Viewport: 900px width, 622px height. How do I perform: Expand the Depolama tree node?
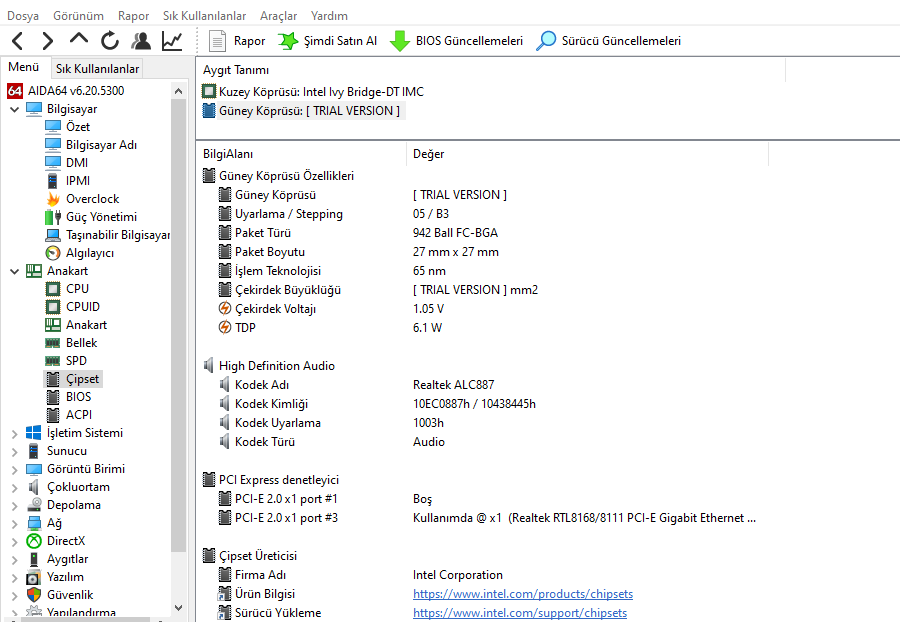pos(15,505)
